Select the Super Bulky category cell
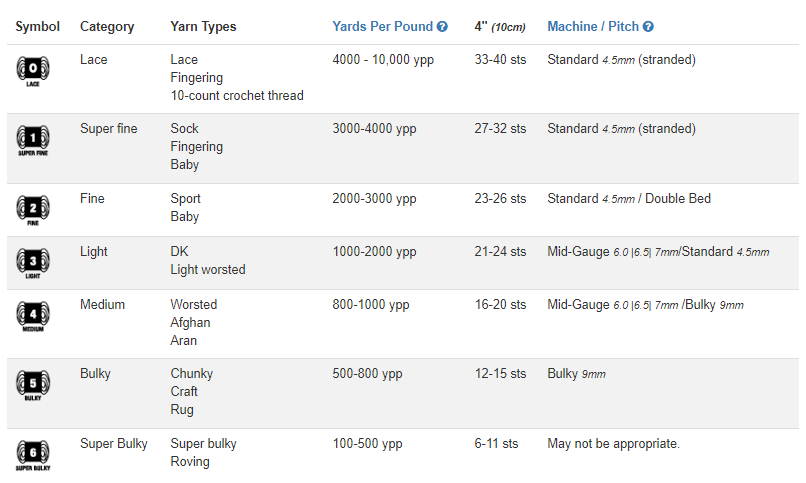This screenshot has height=483, width=806. pos(114,443)
